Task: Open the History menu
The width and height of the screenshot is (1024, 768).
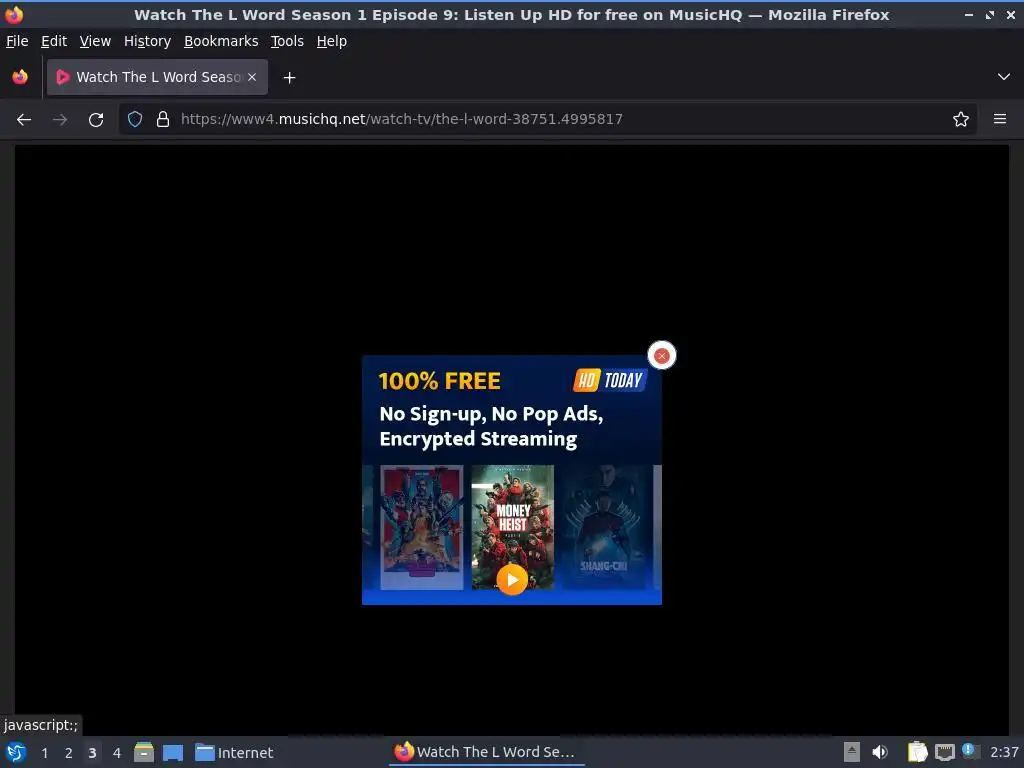Action: tap(147, 41)
